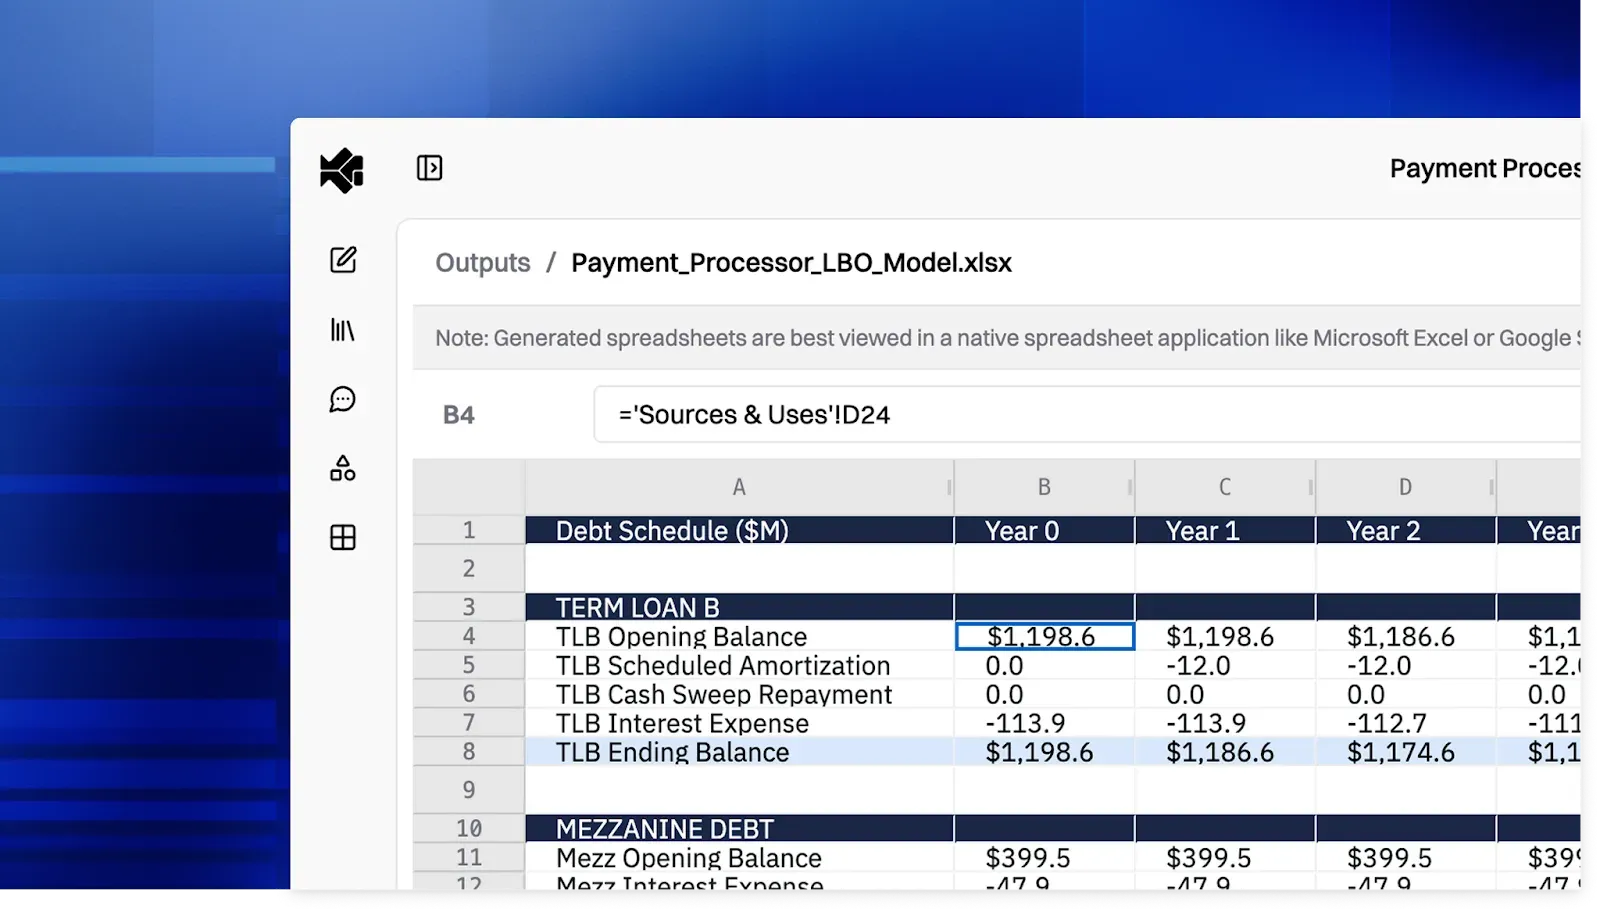This screenshot has height=912, width=1600.
Task: Open the library books icon
Action: click(343, 330)
